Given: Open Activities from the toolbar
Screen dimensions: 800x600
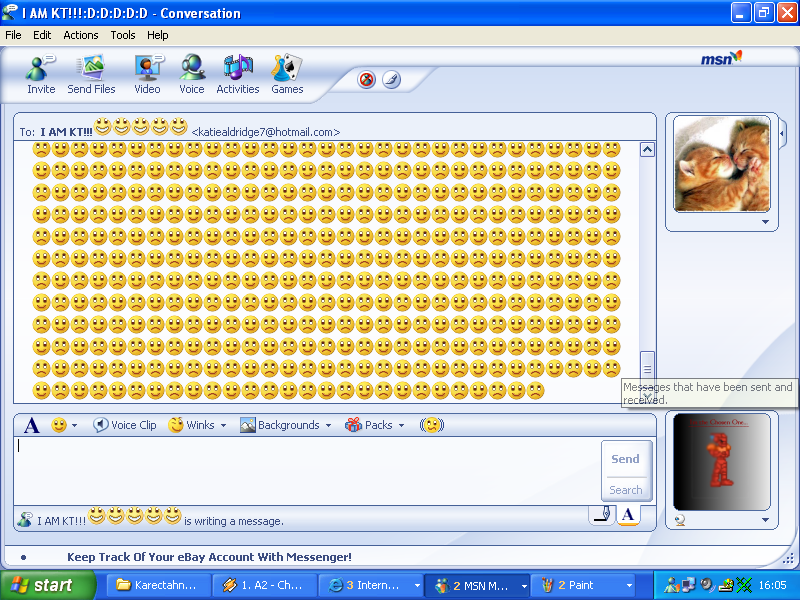Looking at the screenshot, I should (x=237, y=74).
